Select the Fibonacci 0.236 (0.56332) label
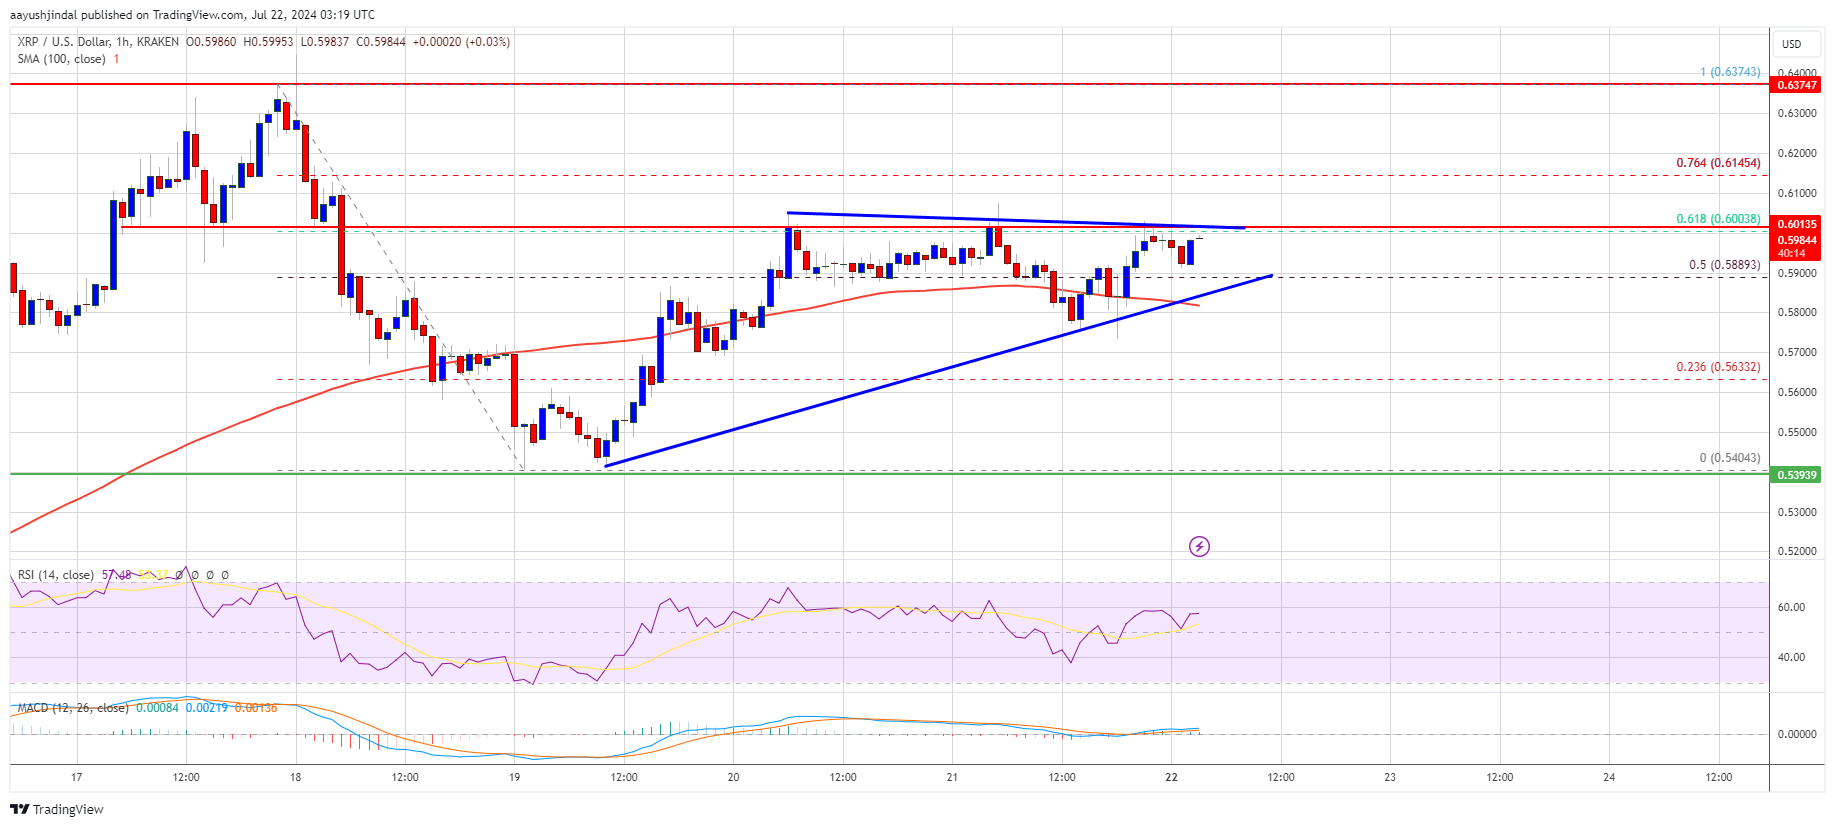The width and height of the screenshot is (1835, 827). [x=1718, y=367]
